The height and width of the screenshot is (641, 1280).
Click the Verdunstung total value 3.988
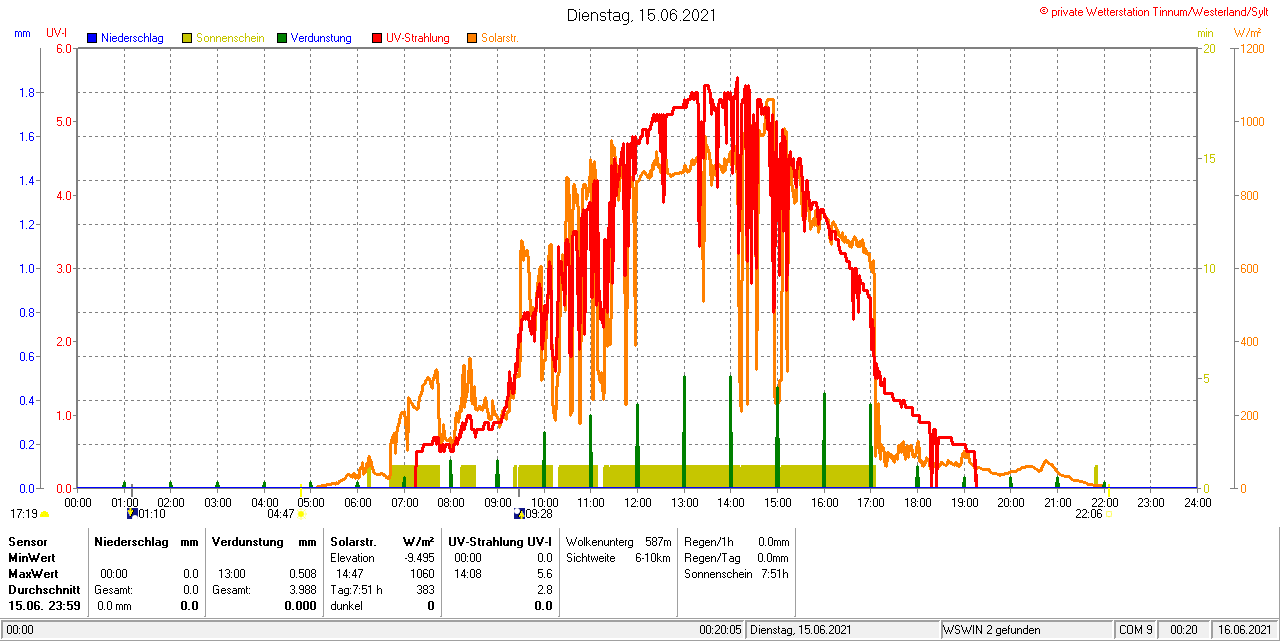pos(302,589)
